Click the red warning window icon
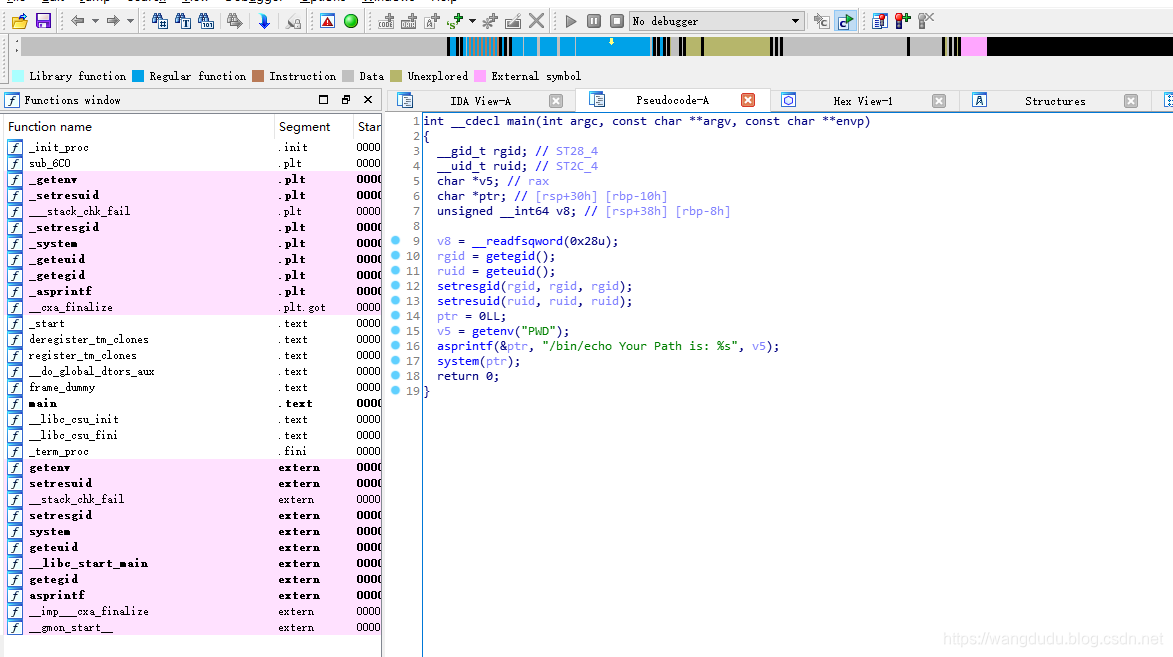Image resolution: width=1173 pixels, height=657 pixels. (328, 21)
